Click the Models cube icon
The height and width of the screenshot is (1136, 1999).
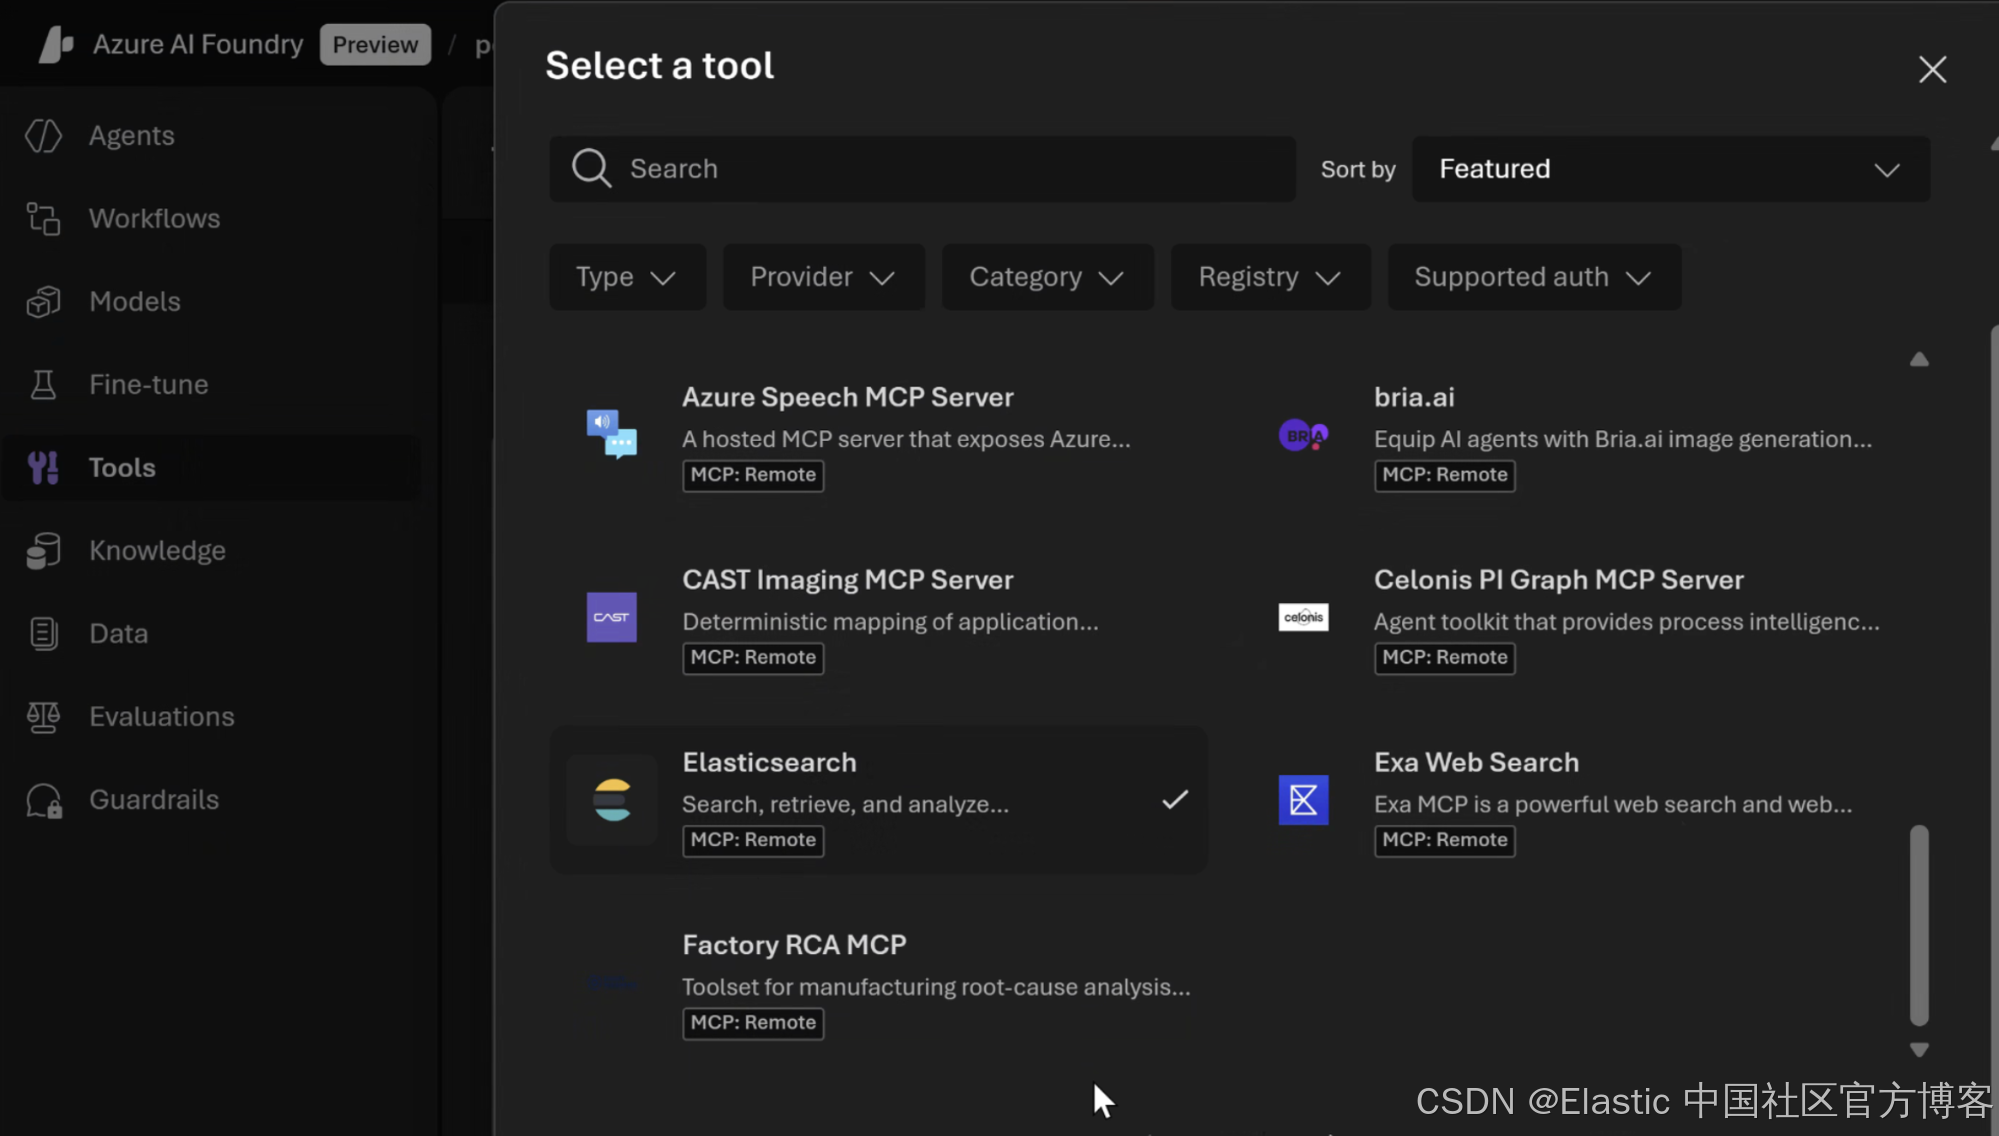tap(43, 302)
